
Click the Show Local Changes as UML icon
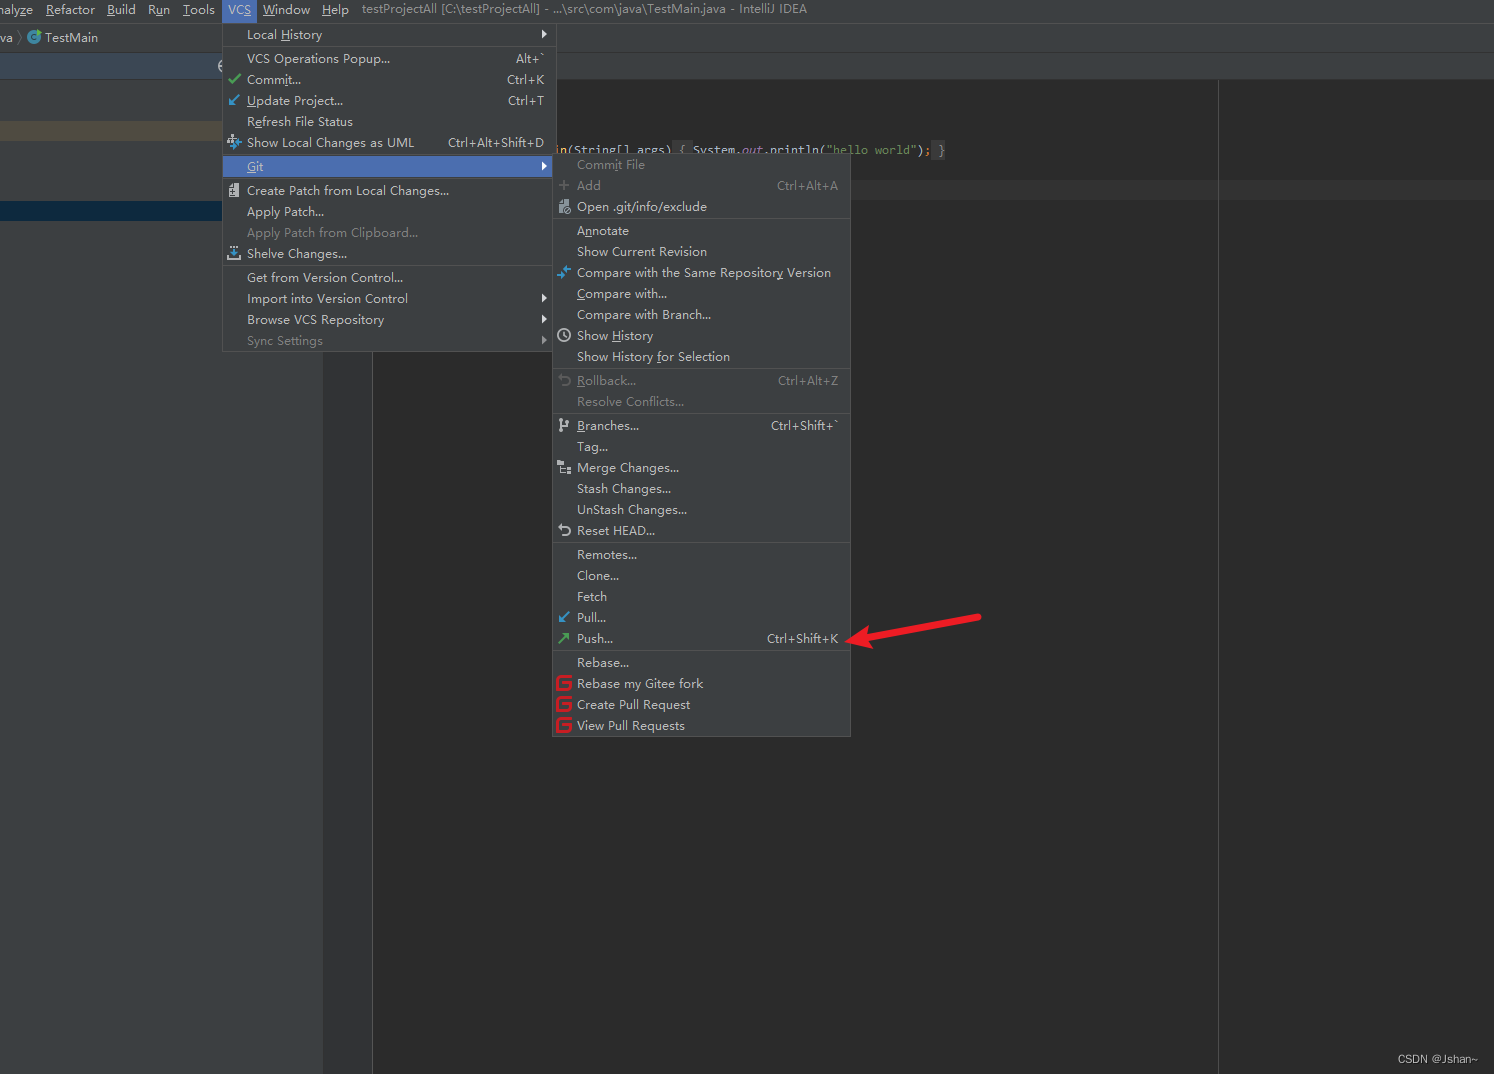click(234, 142)
